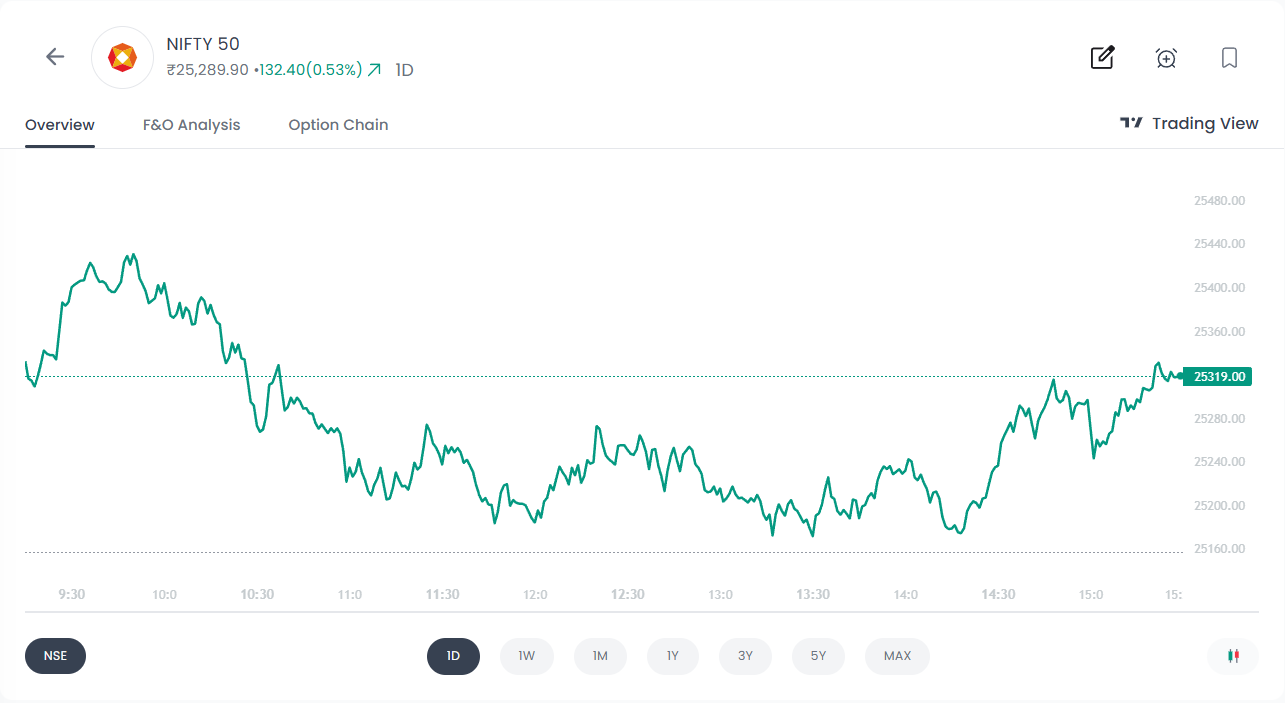The width and height of the screenshot is (1285, 703).
Task: Choose the 1Y chart period
Action: pyautogui.click(x=673, y=656)
